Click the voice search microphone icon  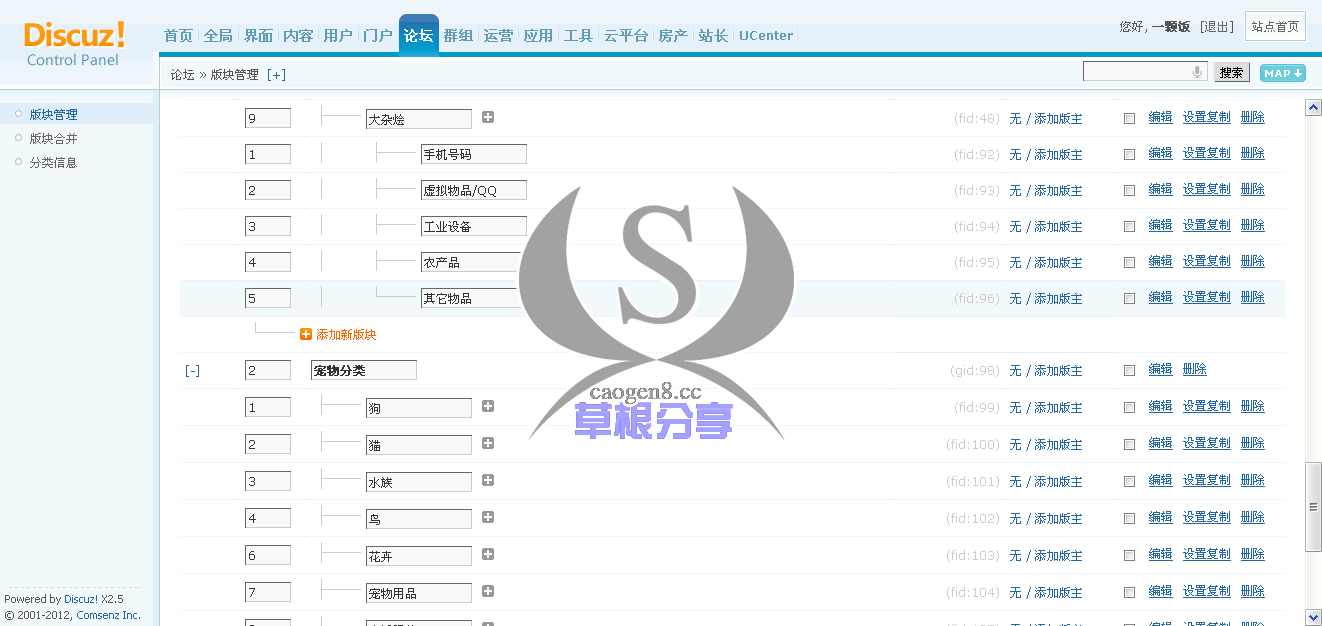click(x=1199, y=71)
